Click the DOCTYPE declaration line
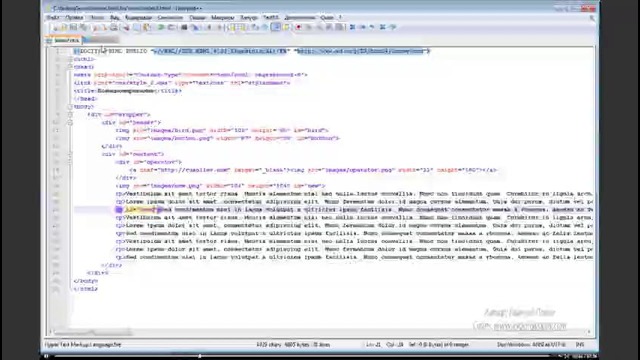The height and width of the screenshot is (360, 640). (x=251, y=51)
